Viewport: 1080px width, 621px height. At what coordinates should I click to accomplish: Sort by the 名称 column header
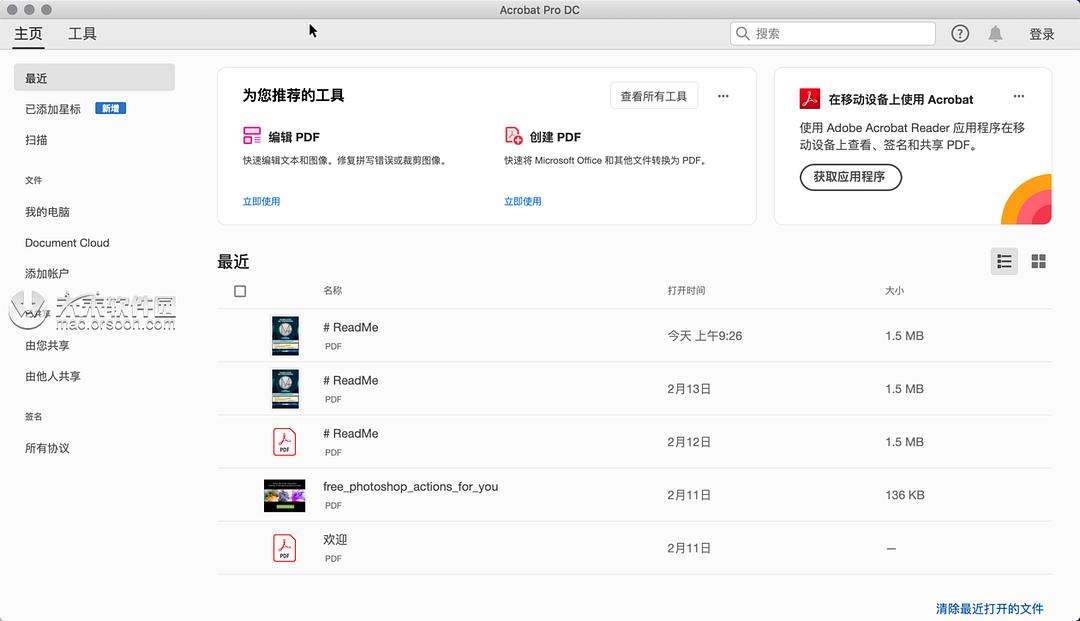333,291
